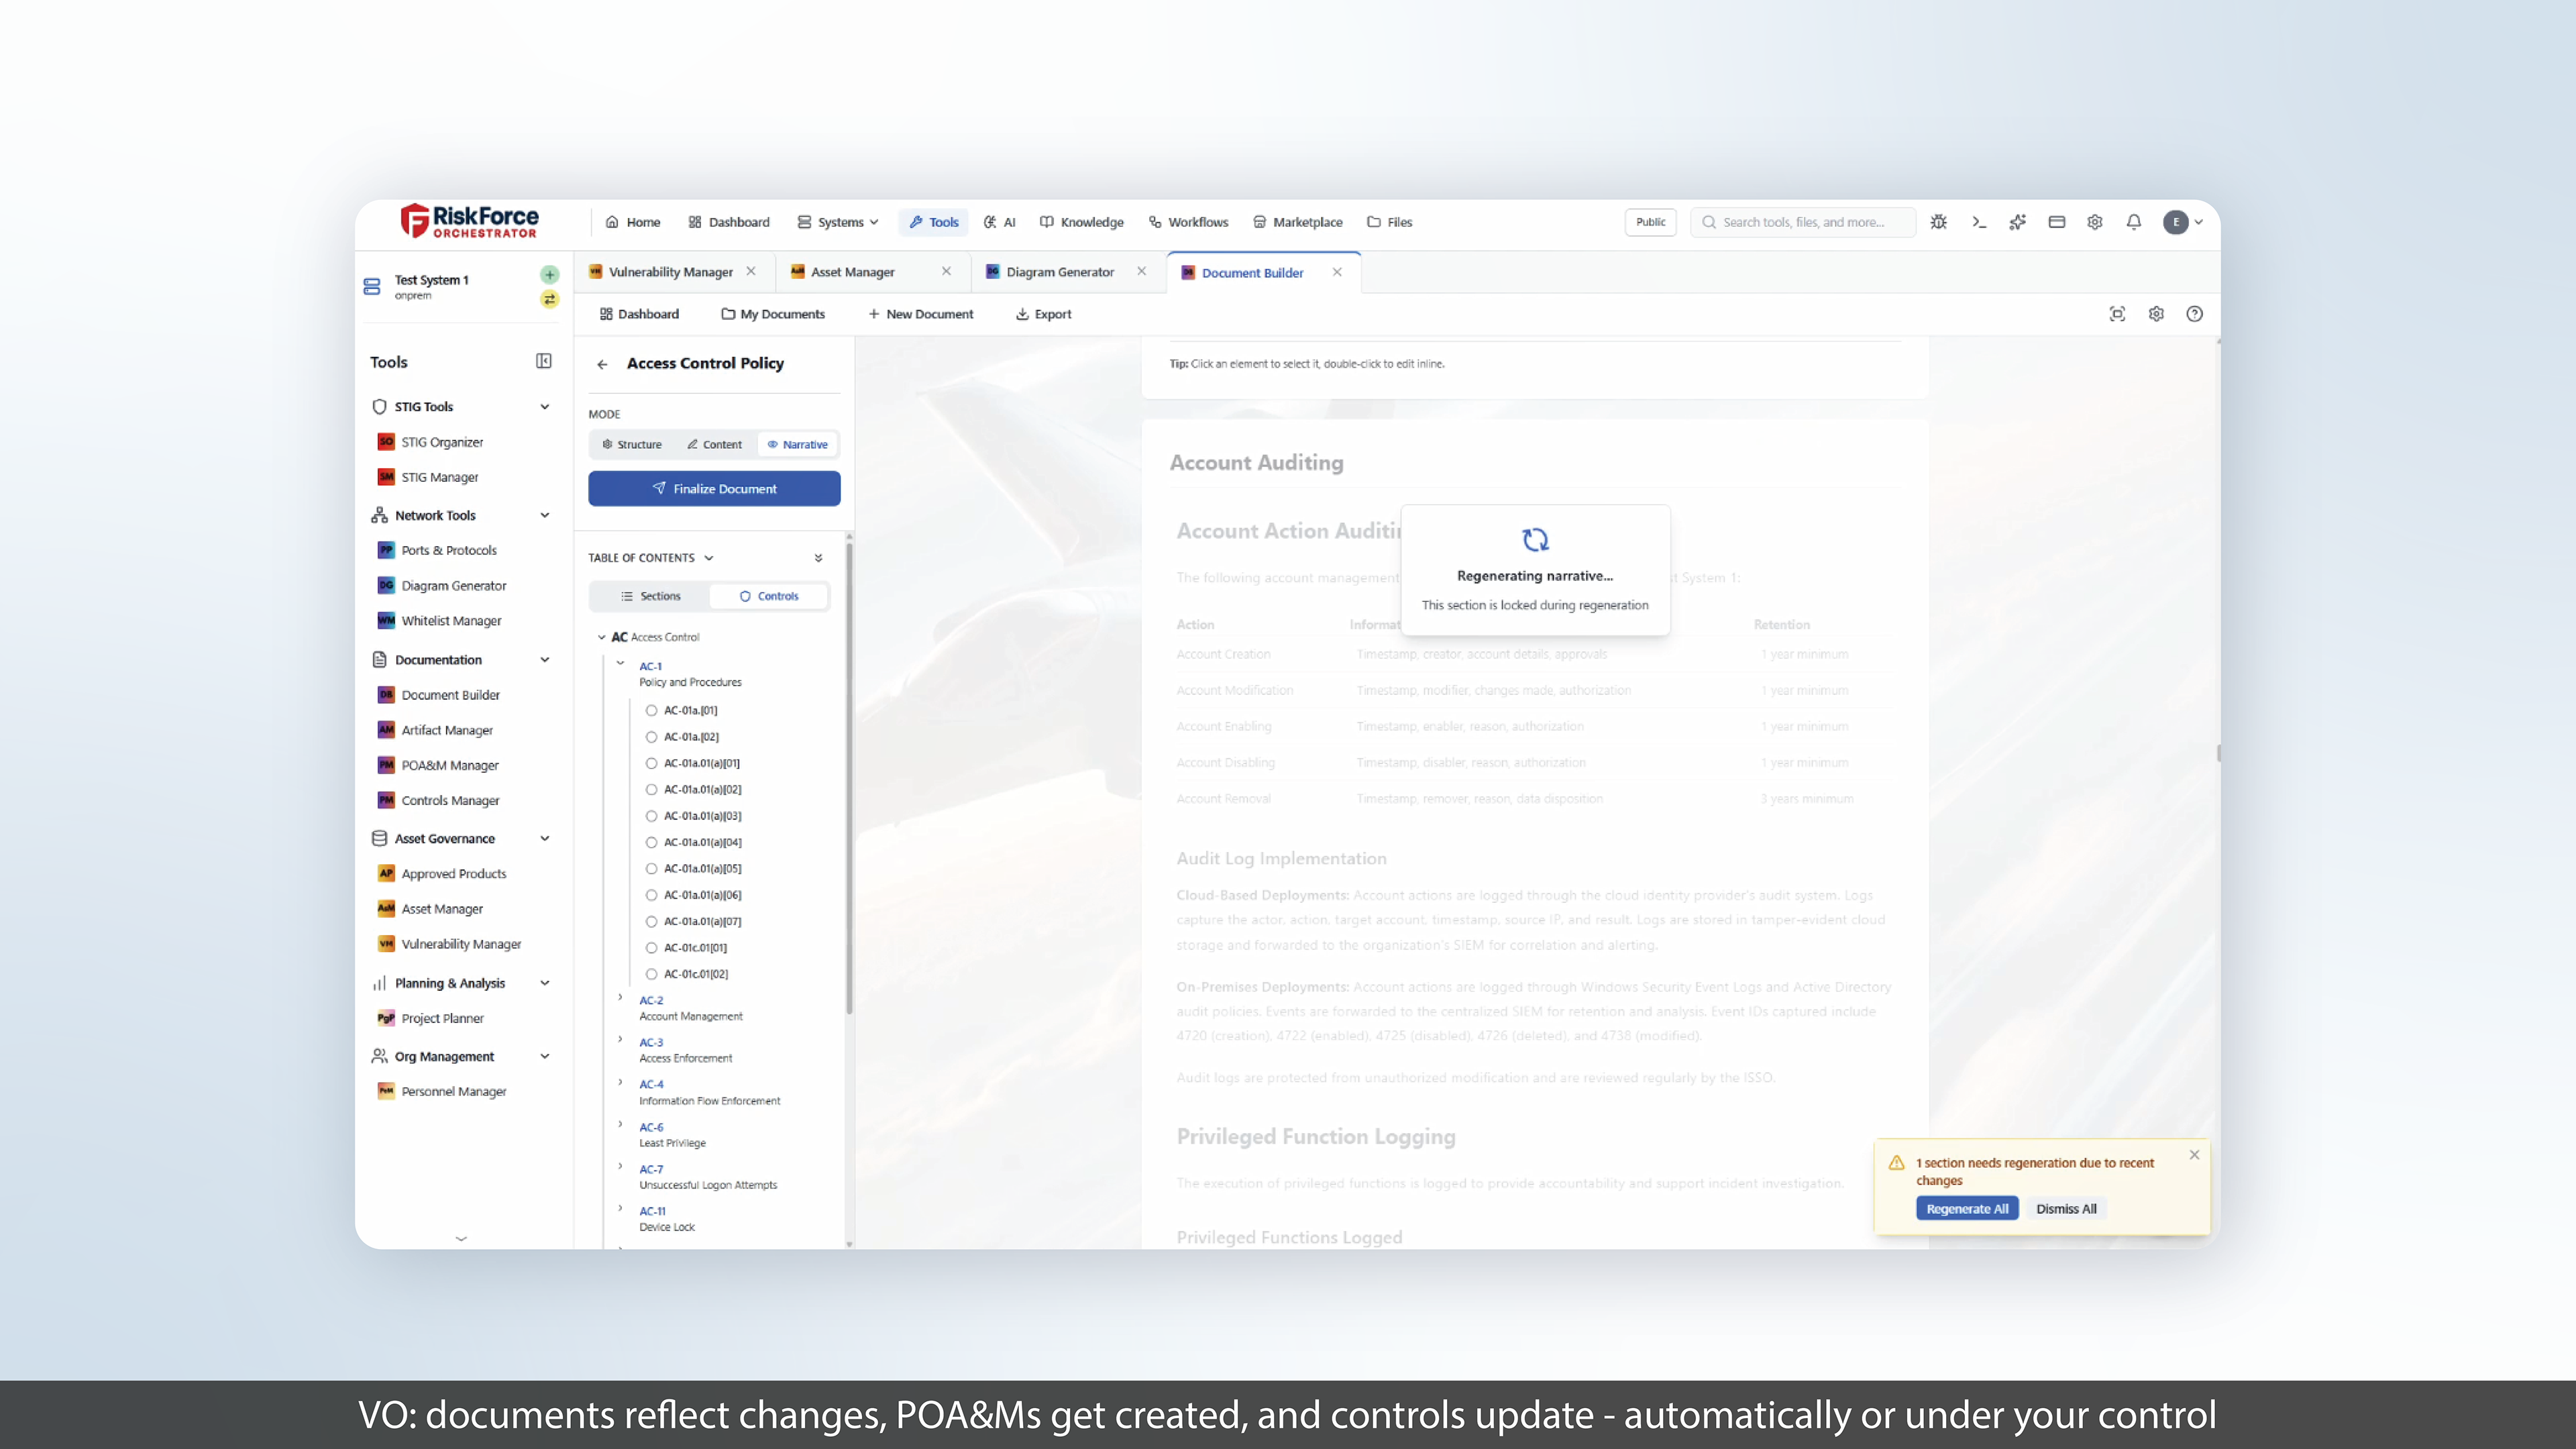
Task: Click Regenerate All in the notification
Action: pyautogui.click(x=1966, y=1209)
